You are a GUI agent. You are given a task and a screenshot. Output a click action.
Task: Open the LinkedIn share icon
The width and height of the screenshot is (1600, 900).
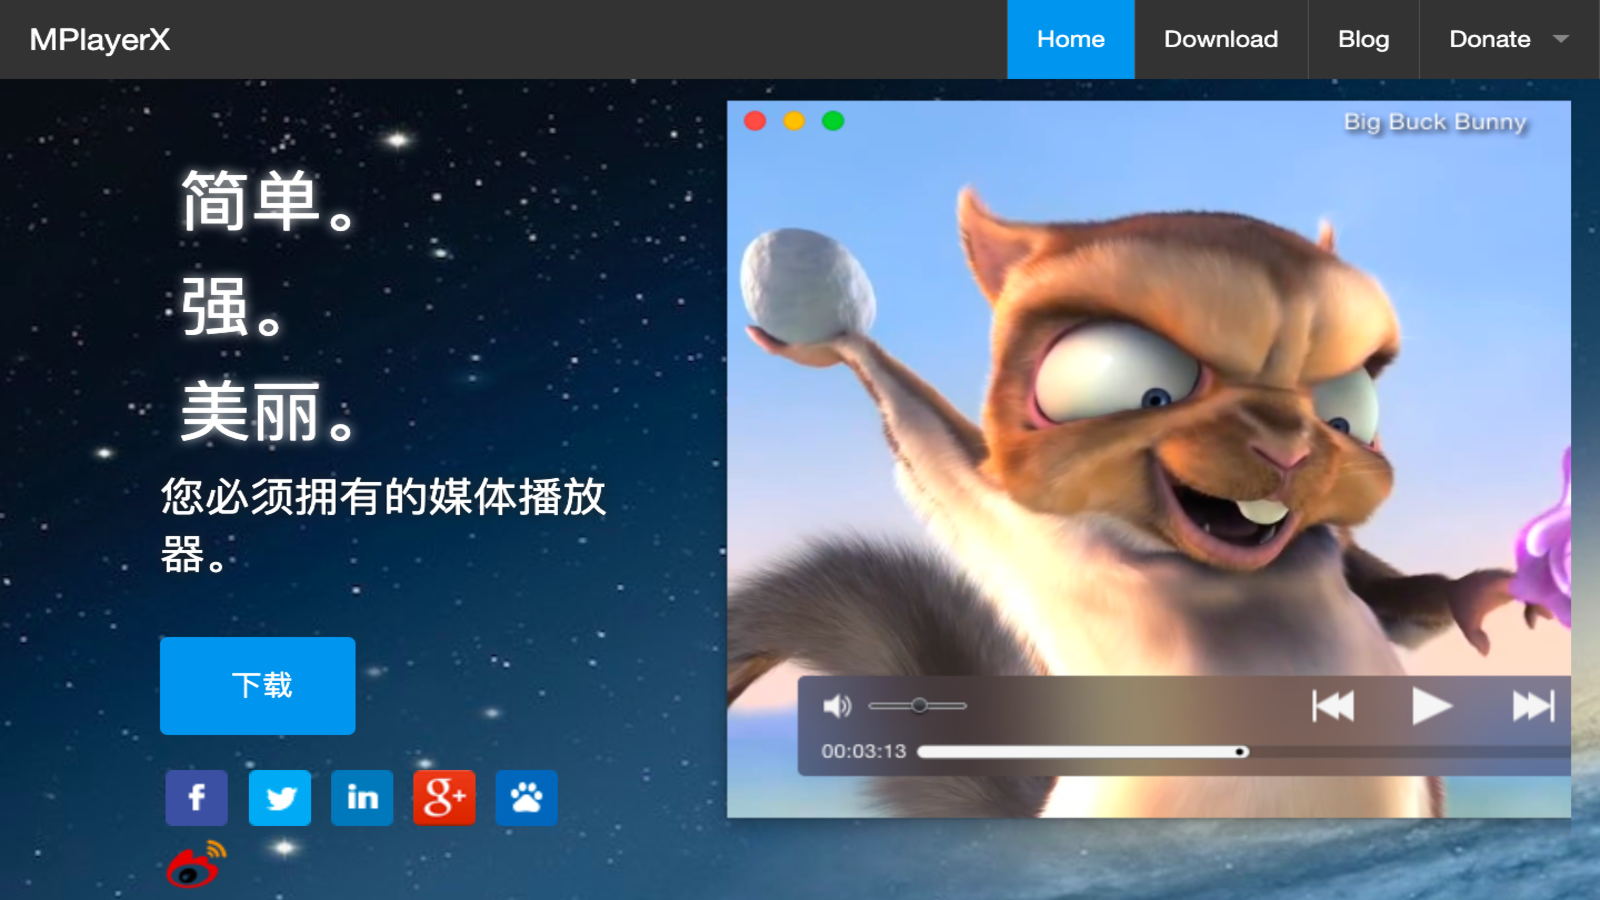click(x=362, y=797)
